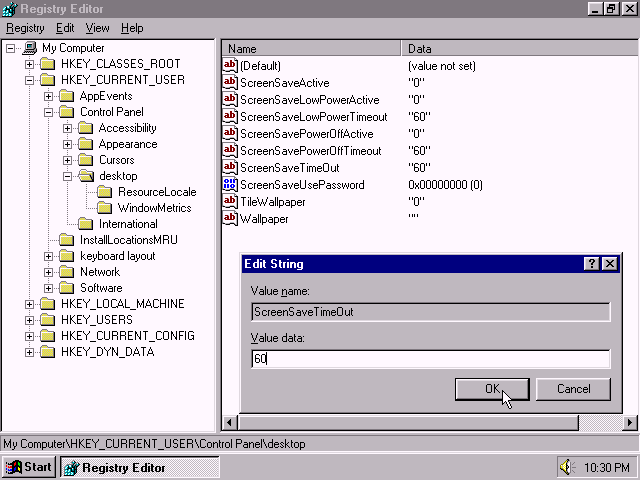
Task: Click the ScreenSaveUsePassword binary value icon
Action: pos(230,185)
